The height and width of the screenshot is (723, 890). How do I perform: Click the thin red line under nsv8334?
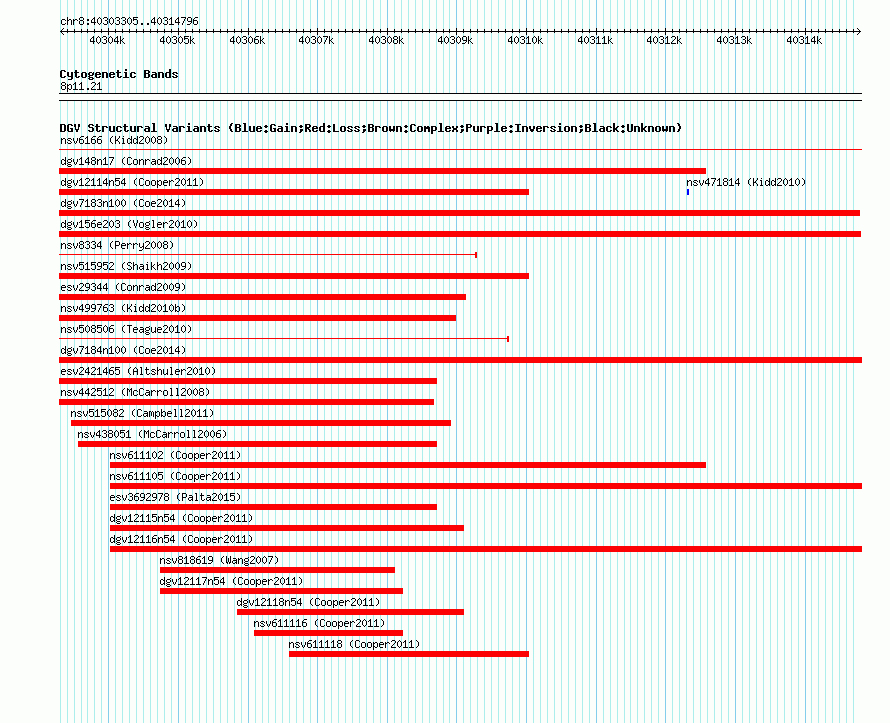(x=268, y=255)
